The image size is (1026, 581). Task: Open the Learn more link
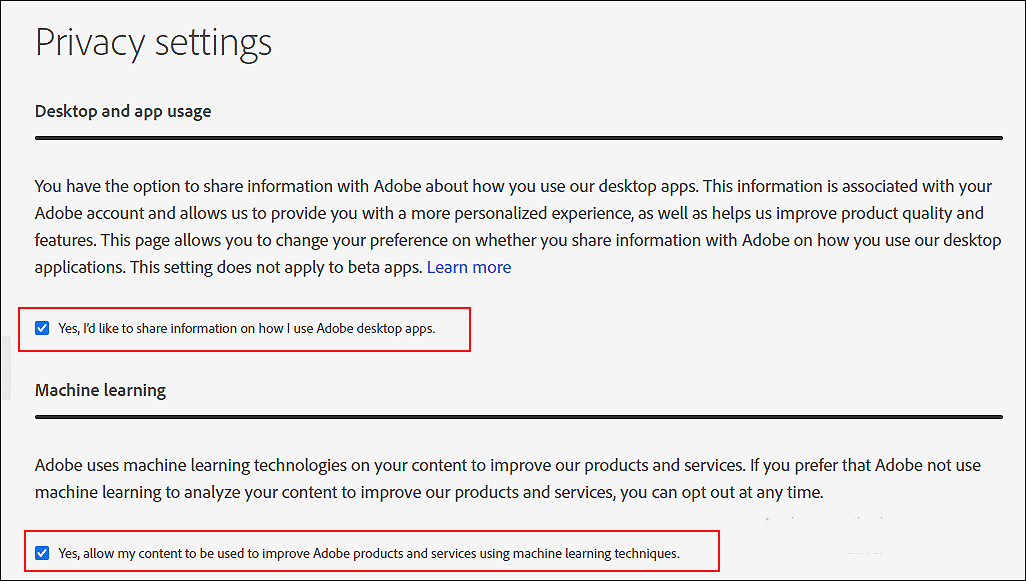click(469, 267)
